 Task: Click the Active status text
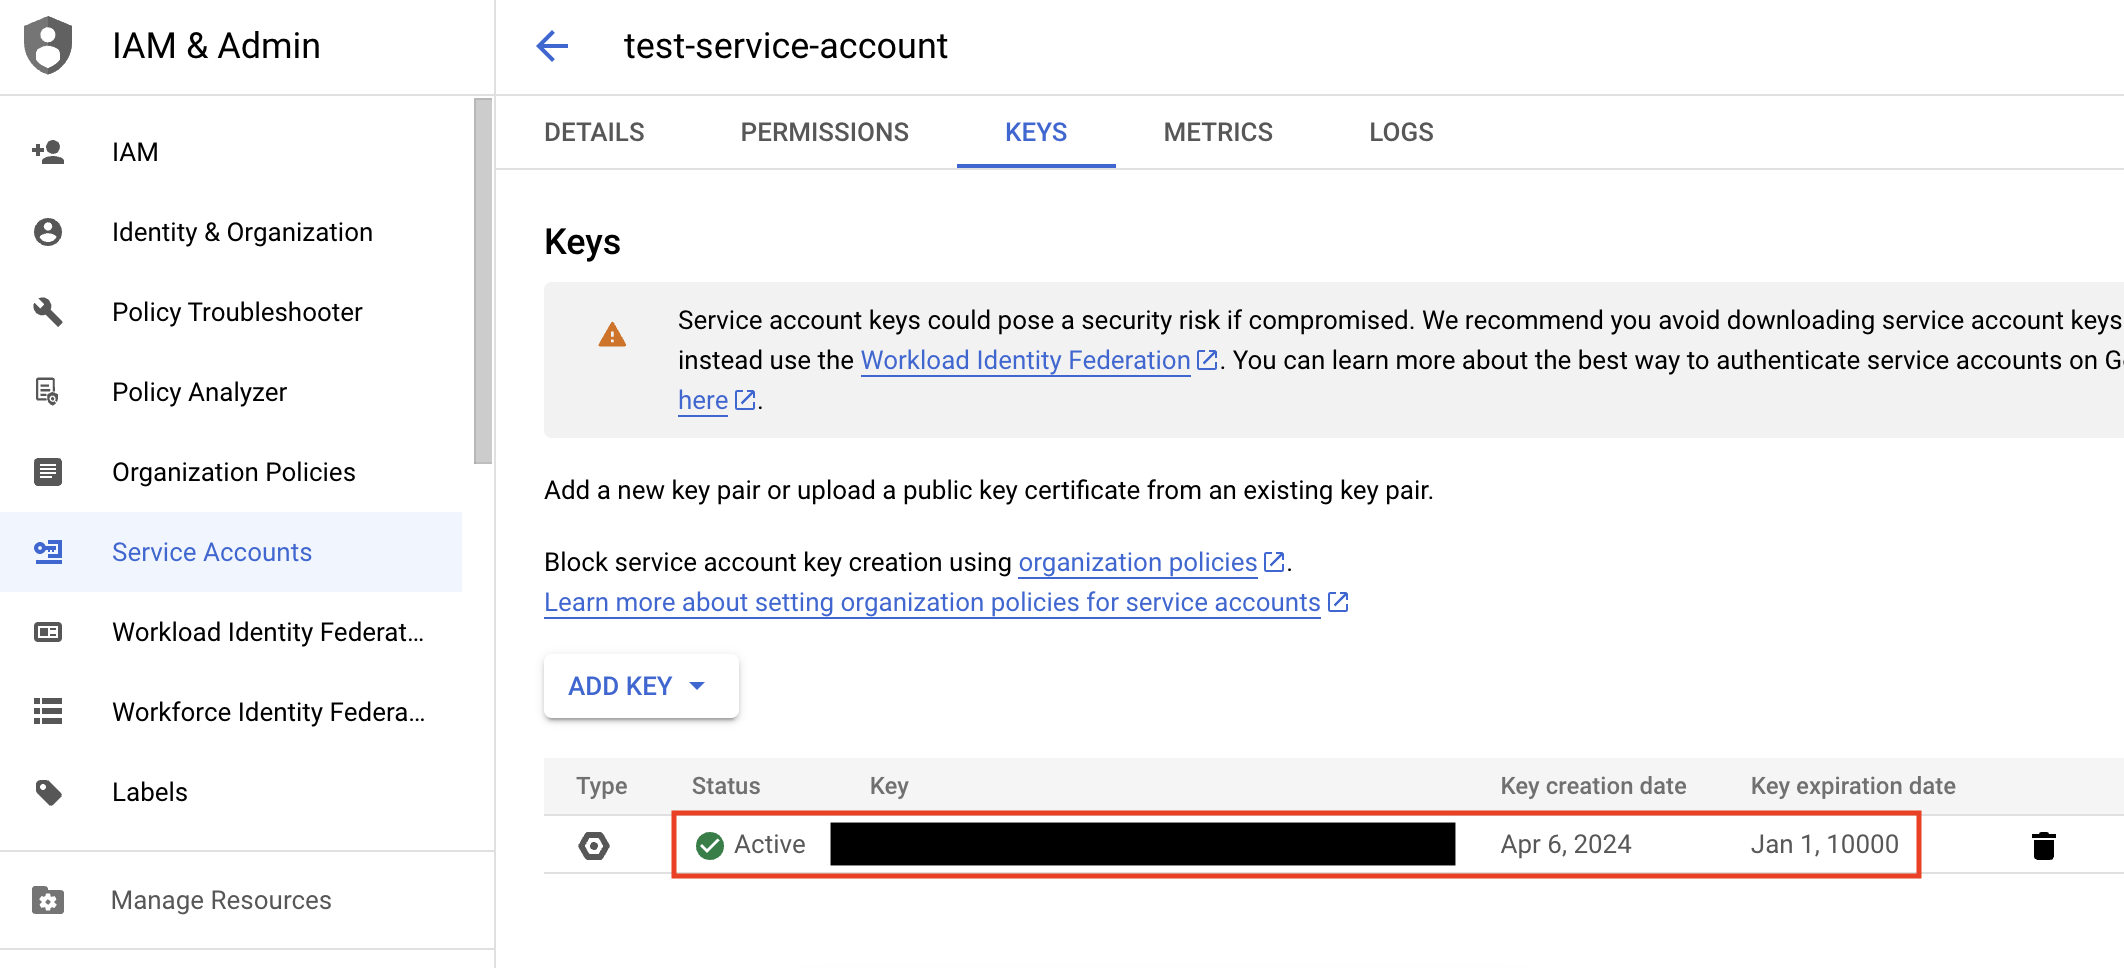tap(769, 845)
